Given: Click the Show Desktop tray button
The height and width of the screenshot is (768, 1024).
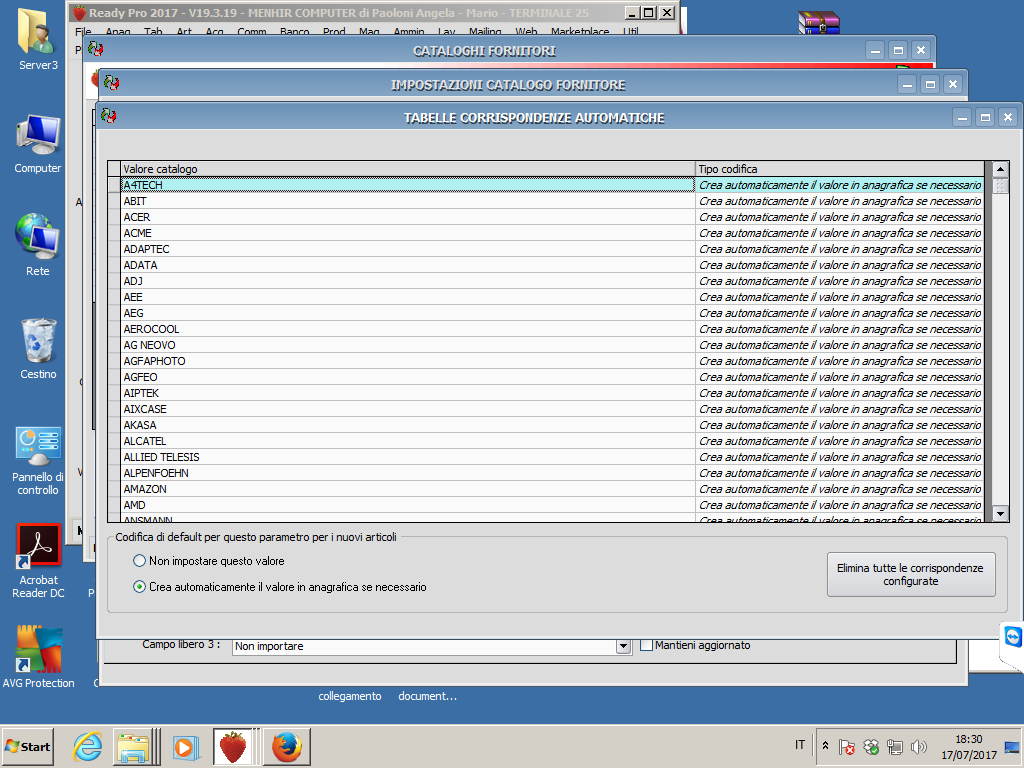Looking at the screenshot, I should (1013, 746).
